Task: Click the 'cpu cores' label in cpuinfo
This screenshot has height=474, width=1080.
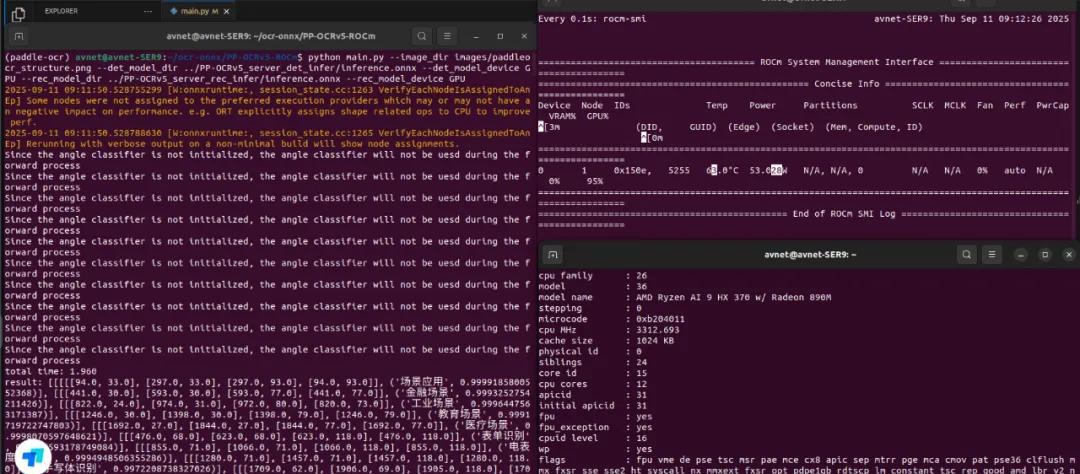Action: point(563,384)
